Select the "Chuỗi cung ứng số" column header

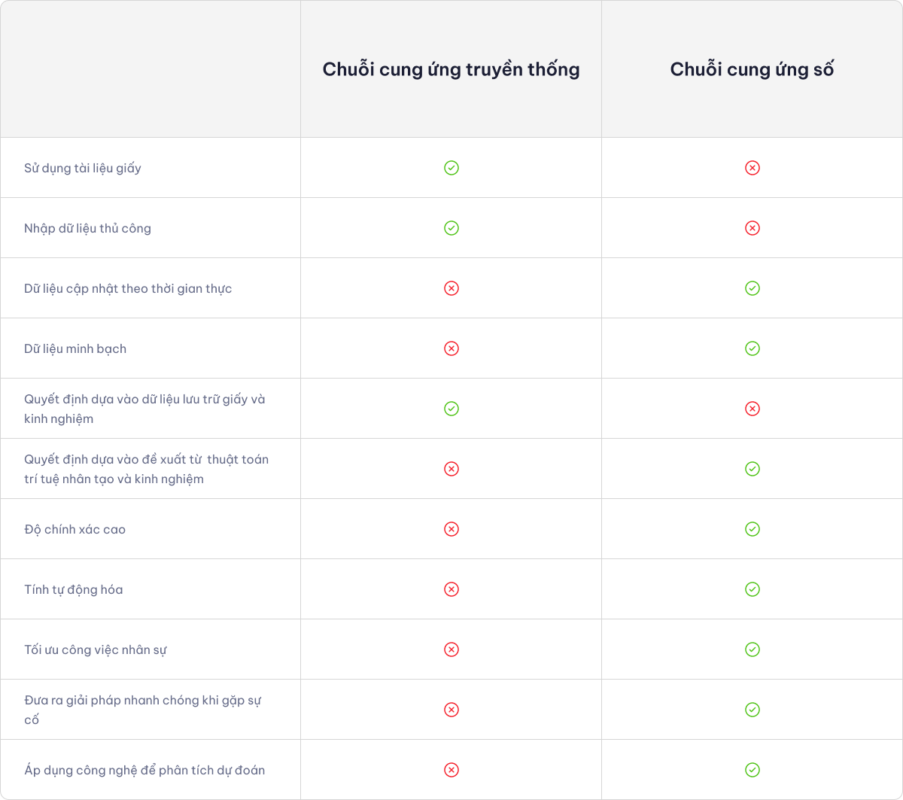click(752, 69)
